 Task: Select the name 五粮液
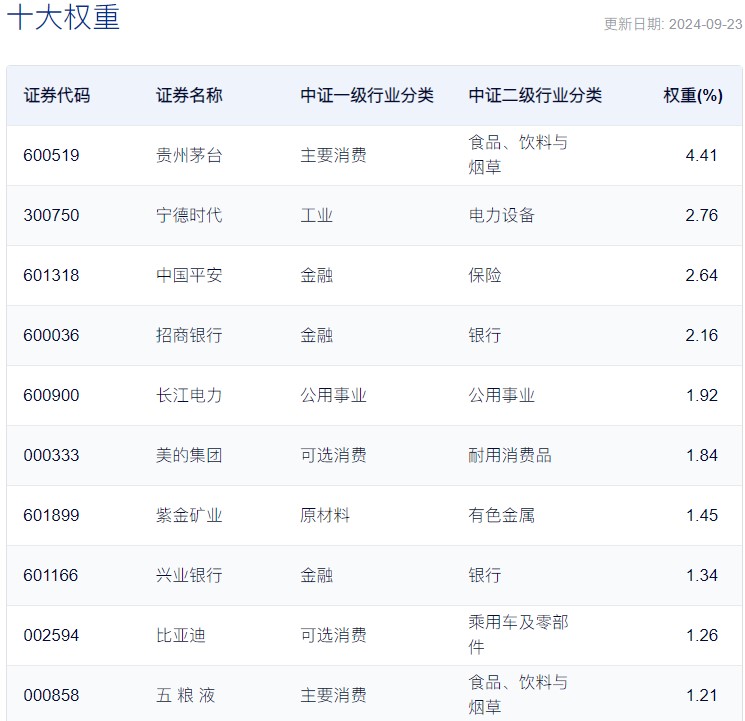coord(185,695)
